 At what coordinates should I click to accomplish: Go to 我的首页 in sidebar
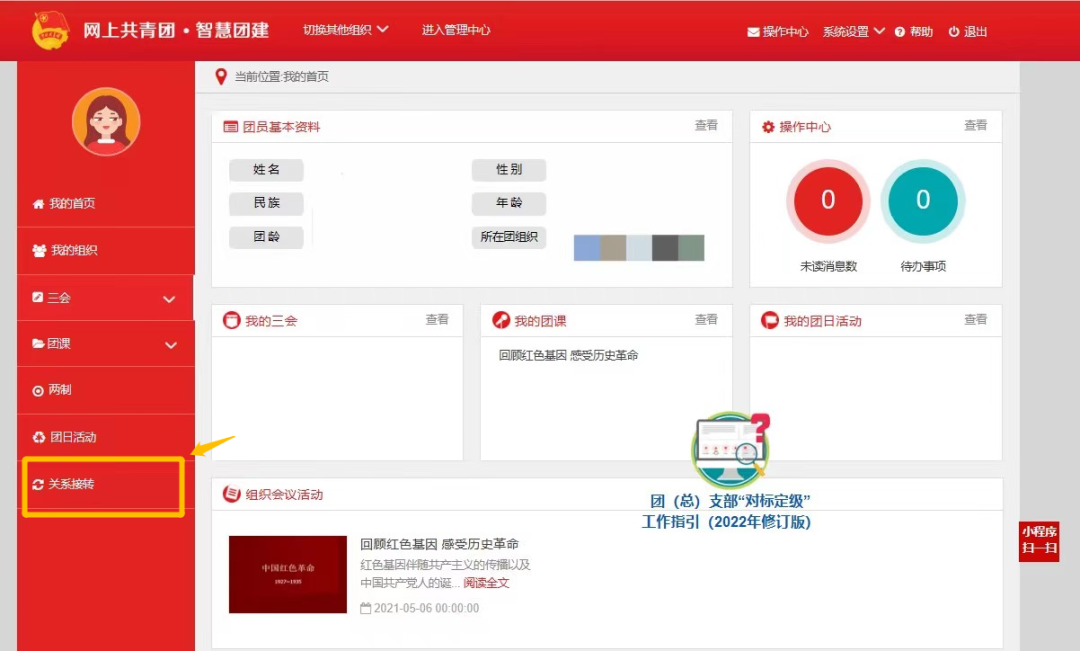(x=72, y=204)
